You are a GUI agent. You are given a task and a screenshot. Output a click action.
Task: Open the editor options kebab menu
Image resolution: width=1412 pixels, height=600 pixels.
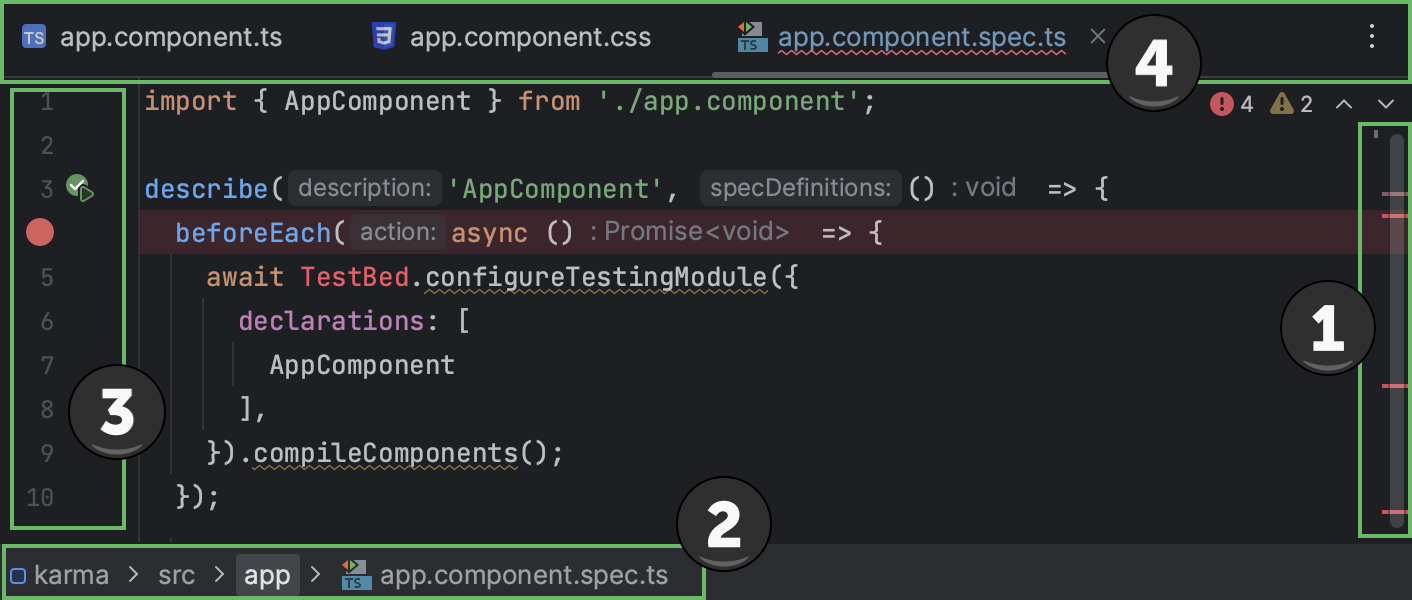(x=1371, y=36)
